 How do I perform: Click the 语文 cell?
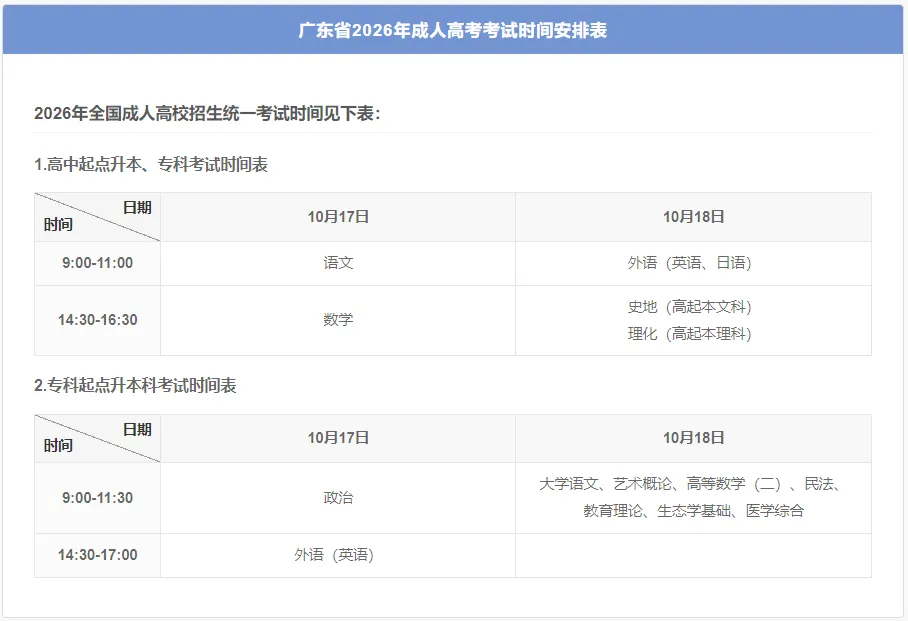tap(338, 264)
